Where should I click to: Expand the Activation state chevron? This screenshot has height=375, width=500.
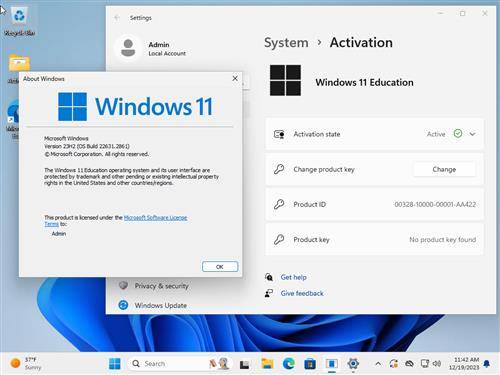point(472,134)
